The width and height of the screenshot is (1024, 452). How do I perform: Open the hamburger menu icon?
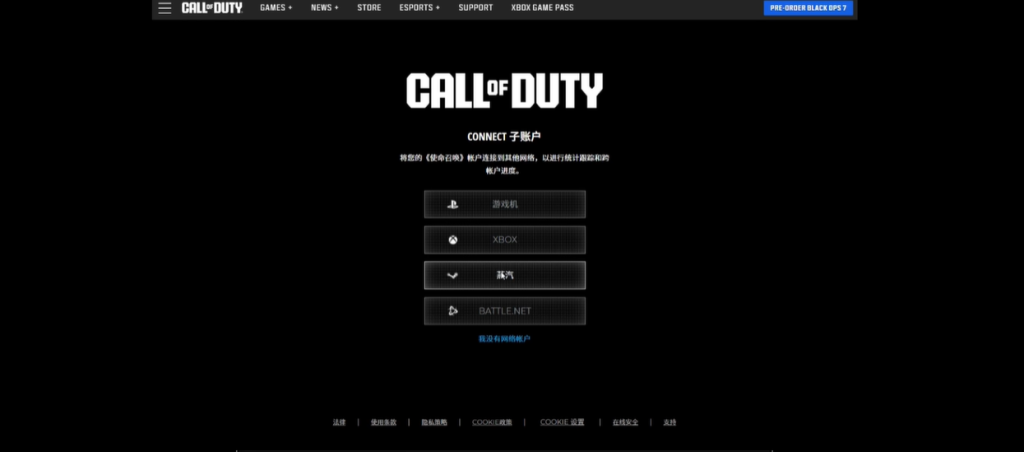tap(165, 8)
